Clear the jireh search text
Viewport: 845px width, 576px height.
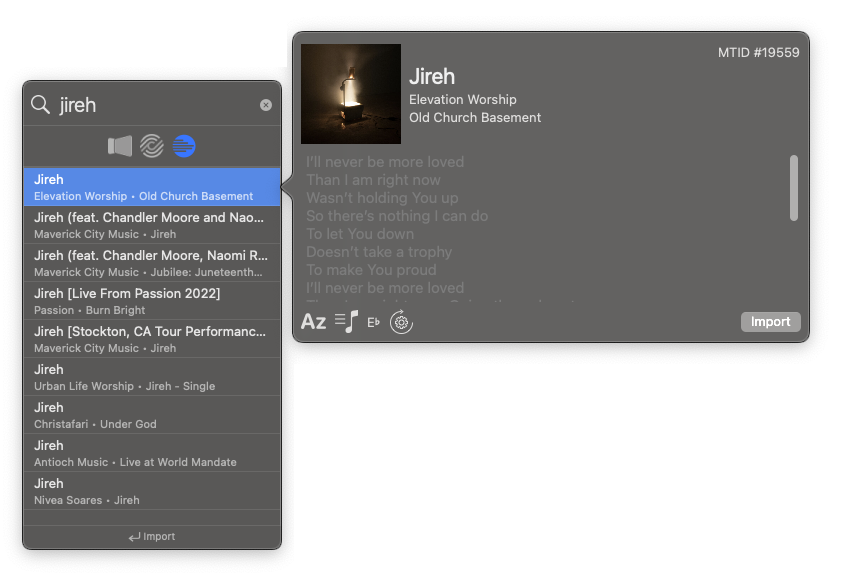click(266, 105)
